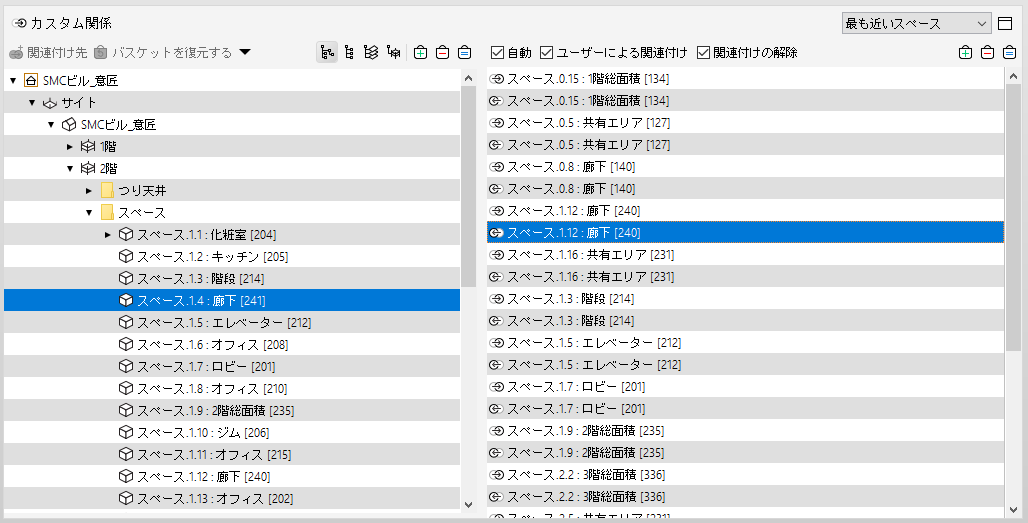The height and width of the screenshot is (523, 1028).
Task: Select スペース.1.9 : 2階総面積 [235] in tree
Action: click(x=232, y=410)
